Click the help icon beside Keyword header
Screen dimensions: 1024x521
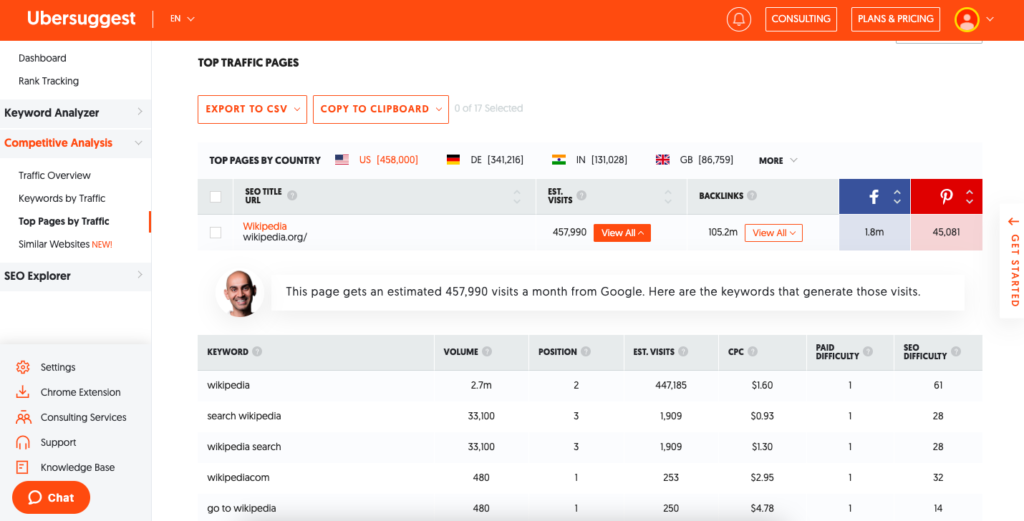click(257, 351)
